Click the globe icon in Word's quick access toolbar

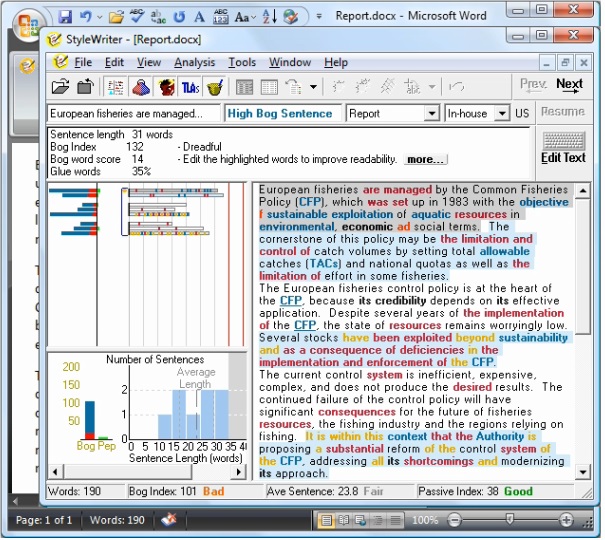(x=291, y=17)
